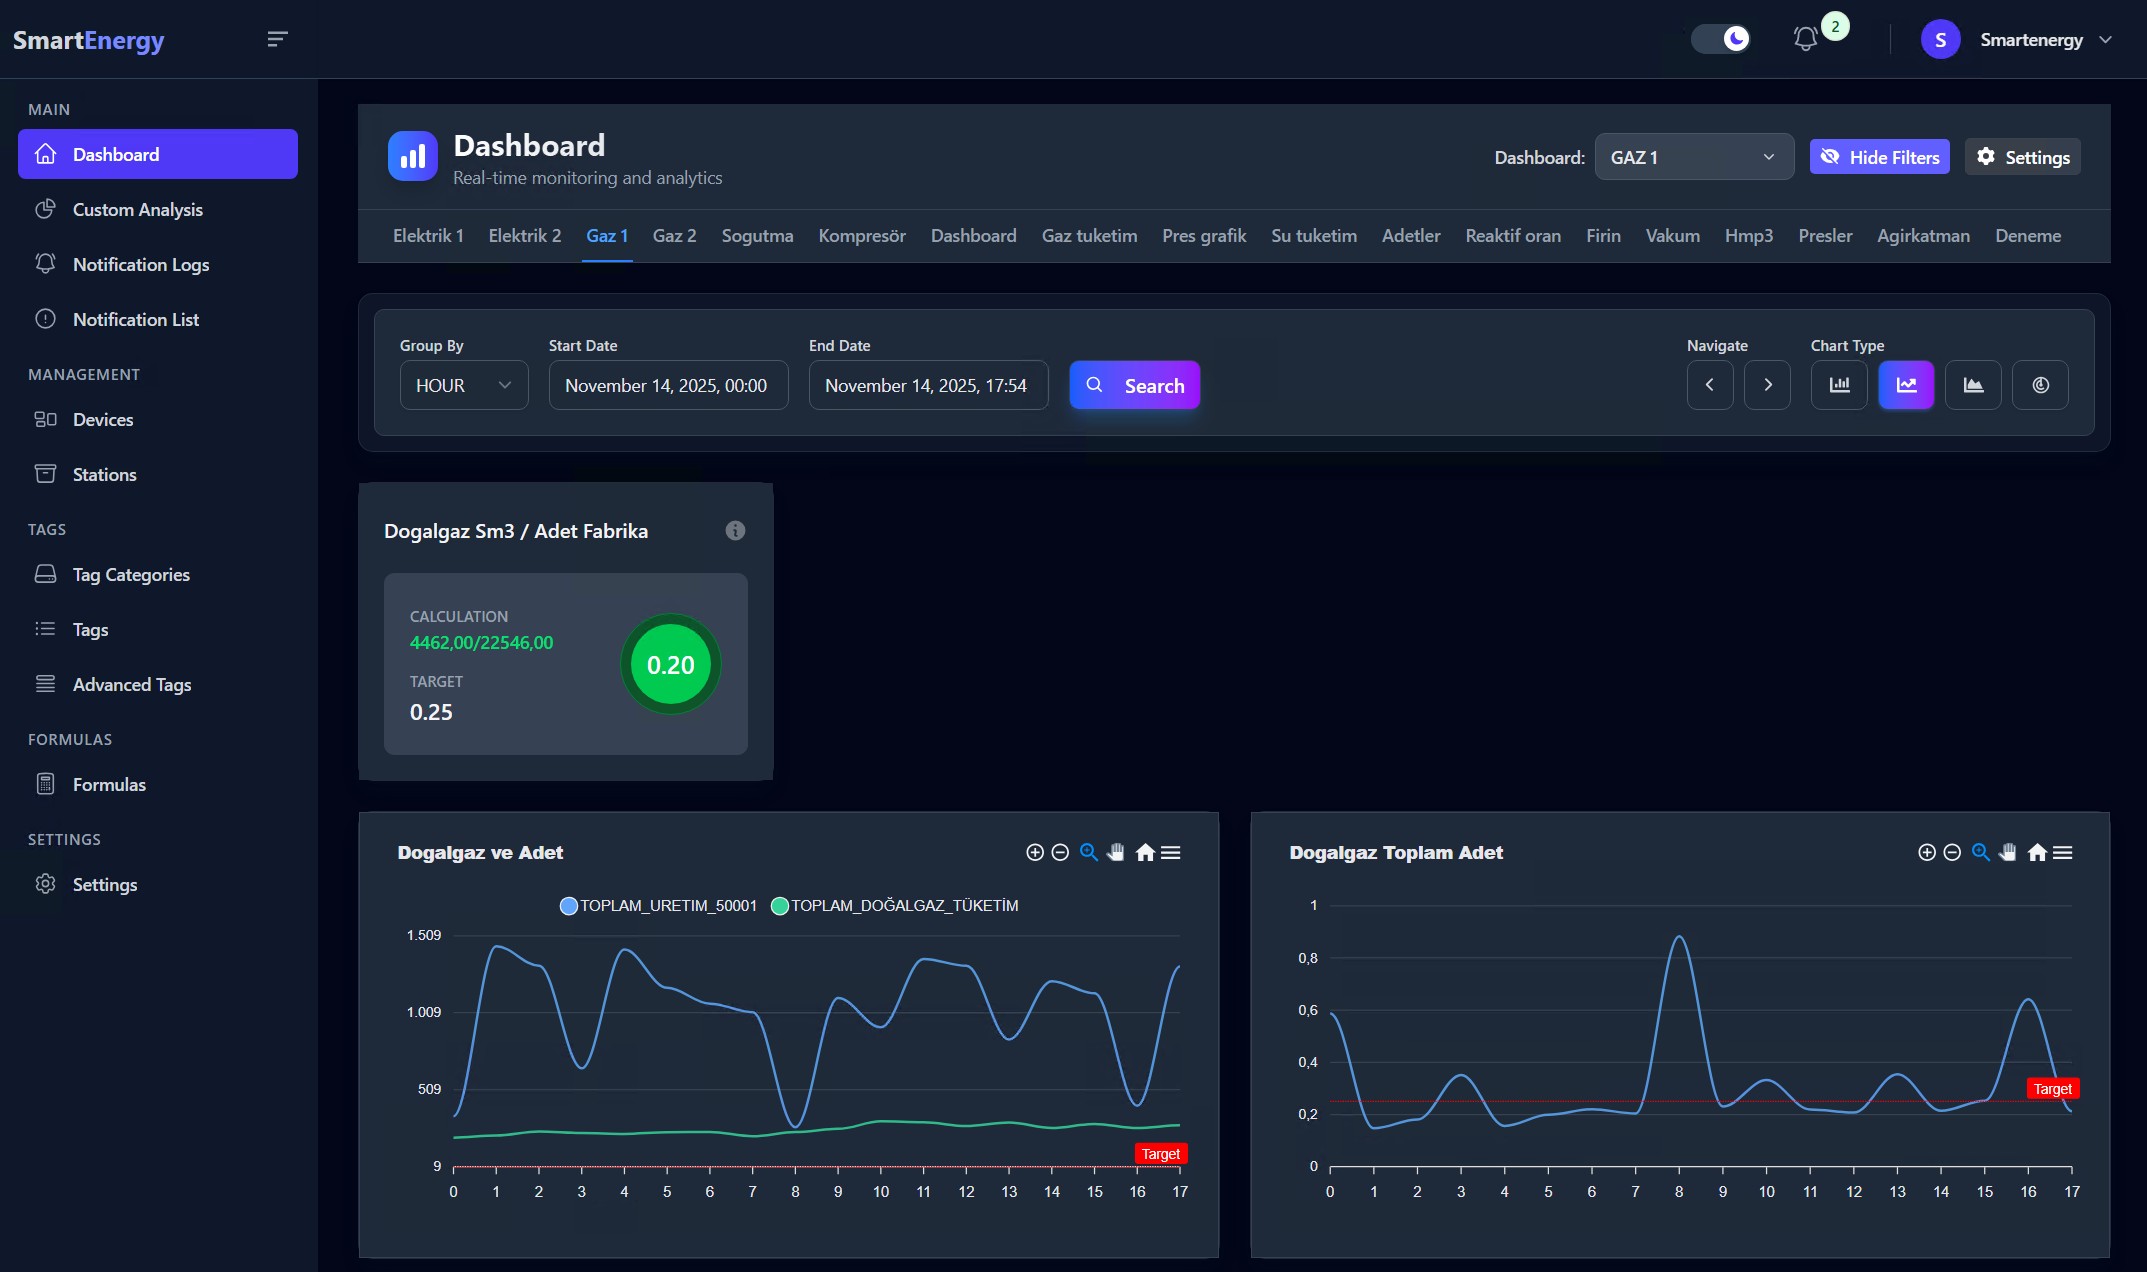Click the info icon on Dogalgaz Sm3 widget
The width and height of the screenshot is (2147, 1272).
[x=735, y=530]
